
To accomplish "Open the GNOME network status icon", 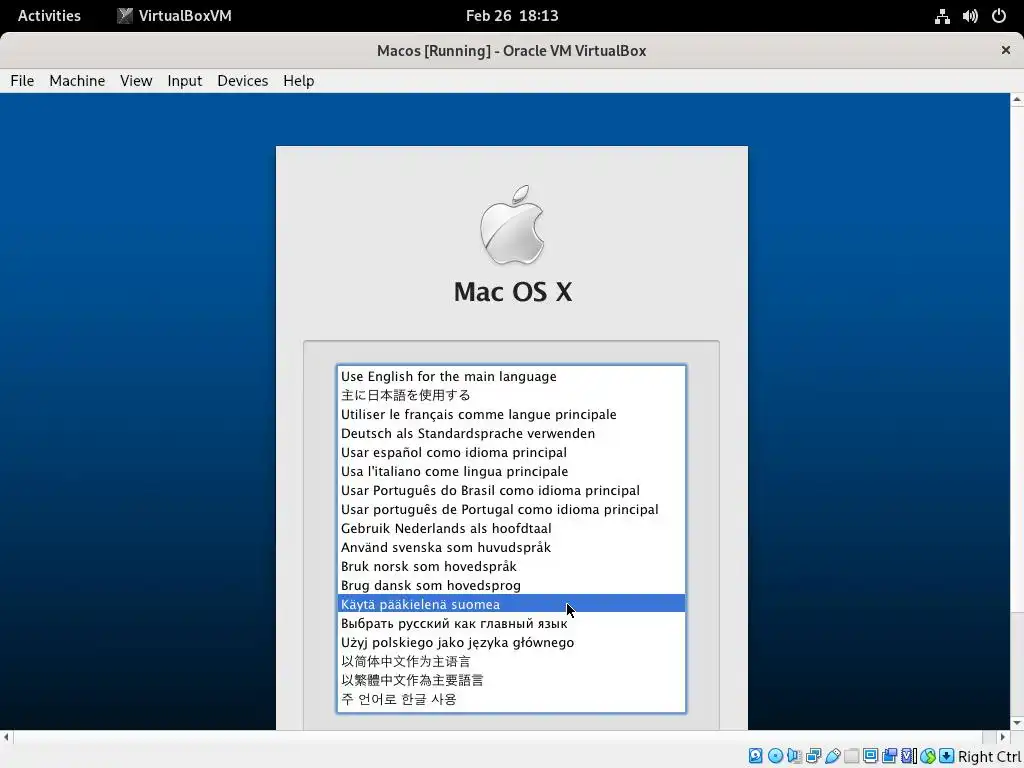I will pos(942,16).
